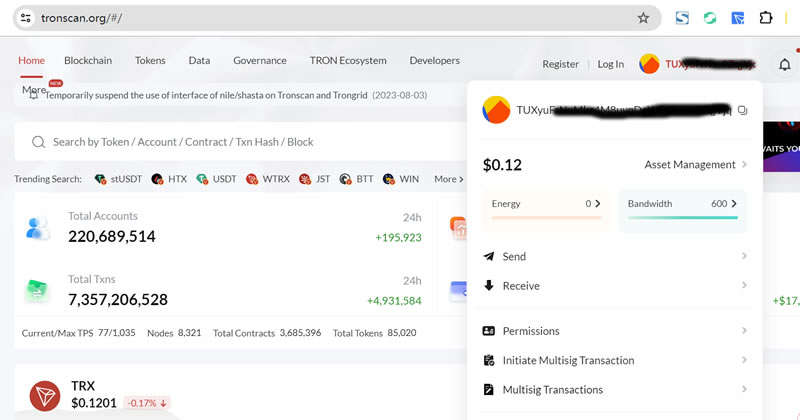This screenshot has height=420, width=800.
Task: Open the Permissions row chevron
Action: coord(744,331)
